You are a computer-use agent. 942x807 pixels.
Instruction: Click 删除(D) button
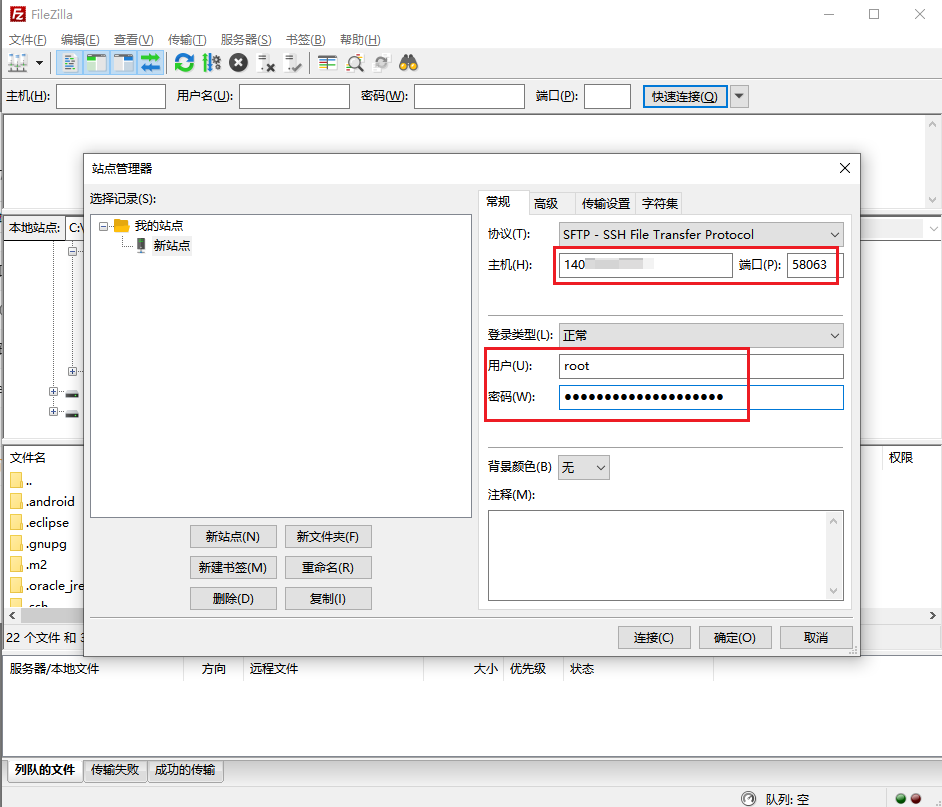233,598
